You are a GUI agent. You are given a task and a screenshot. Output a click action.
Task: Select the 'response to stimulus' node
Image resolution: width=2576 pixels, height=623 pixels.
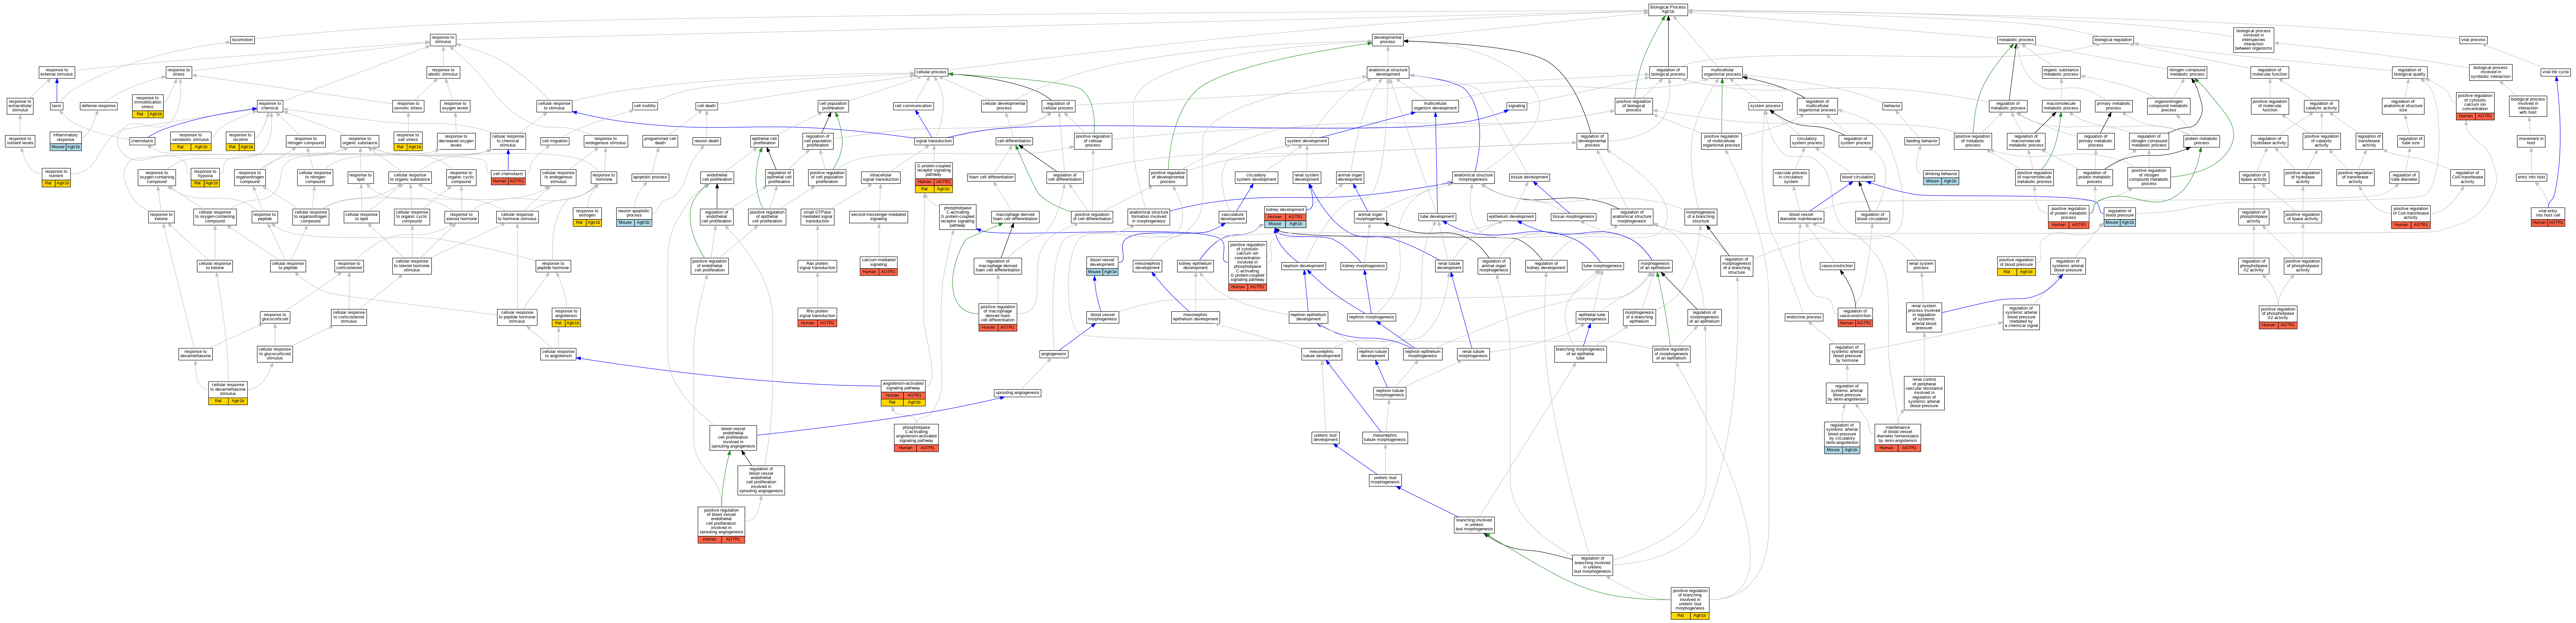point(443,40)
